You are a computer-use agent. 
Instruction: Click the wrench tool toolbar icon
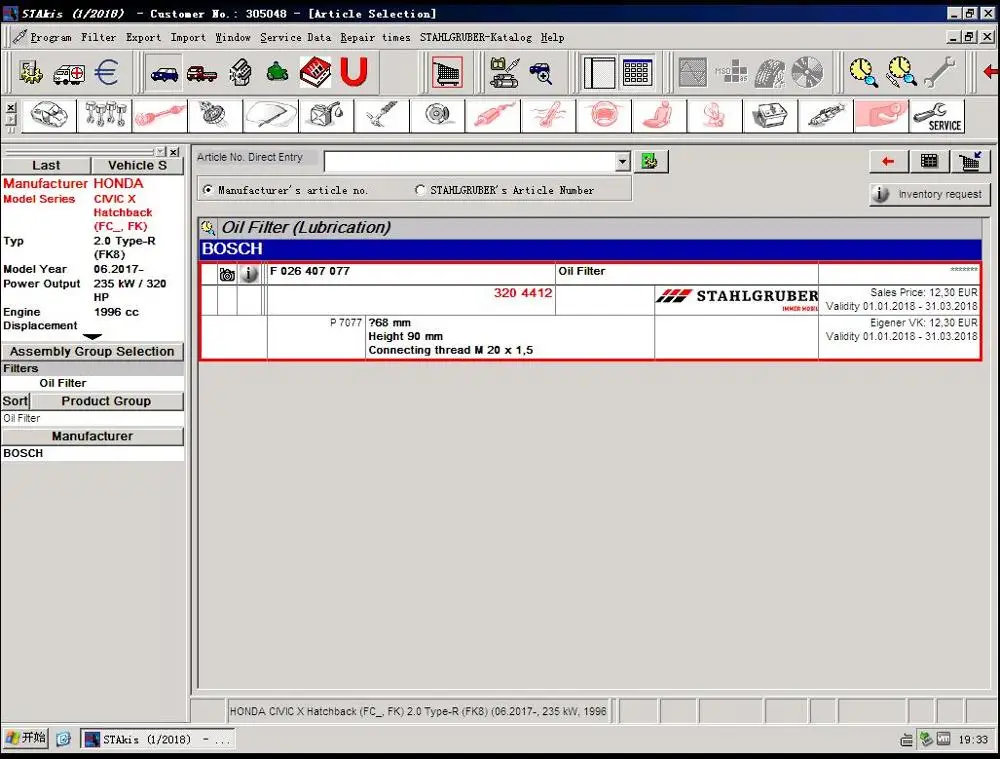click(939, 72)
